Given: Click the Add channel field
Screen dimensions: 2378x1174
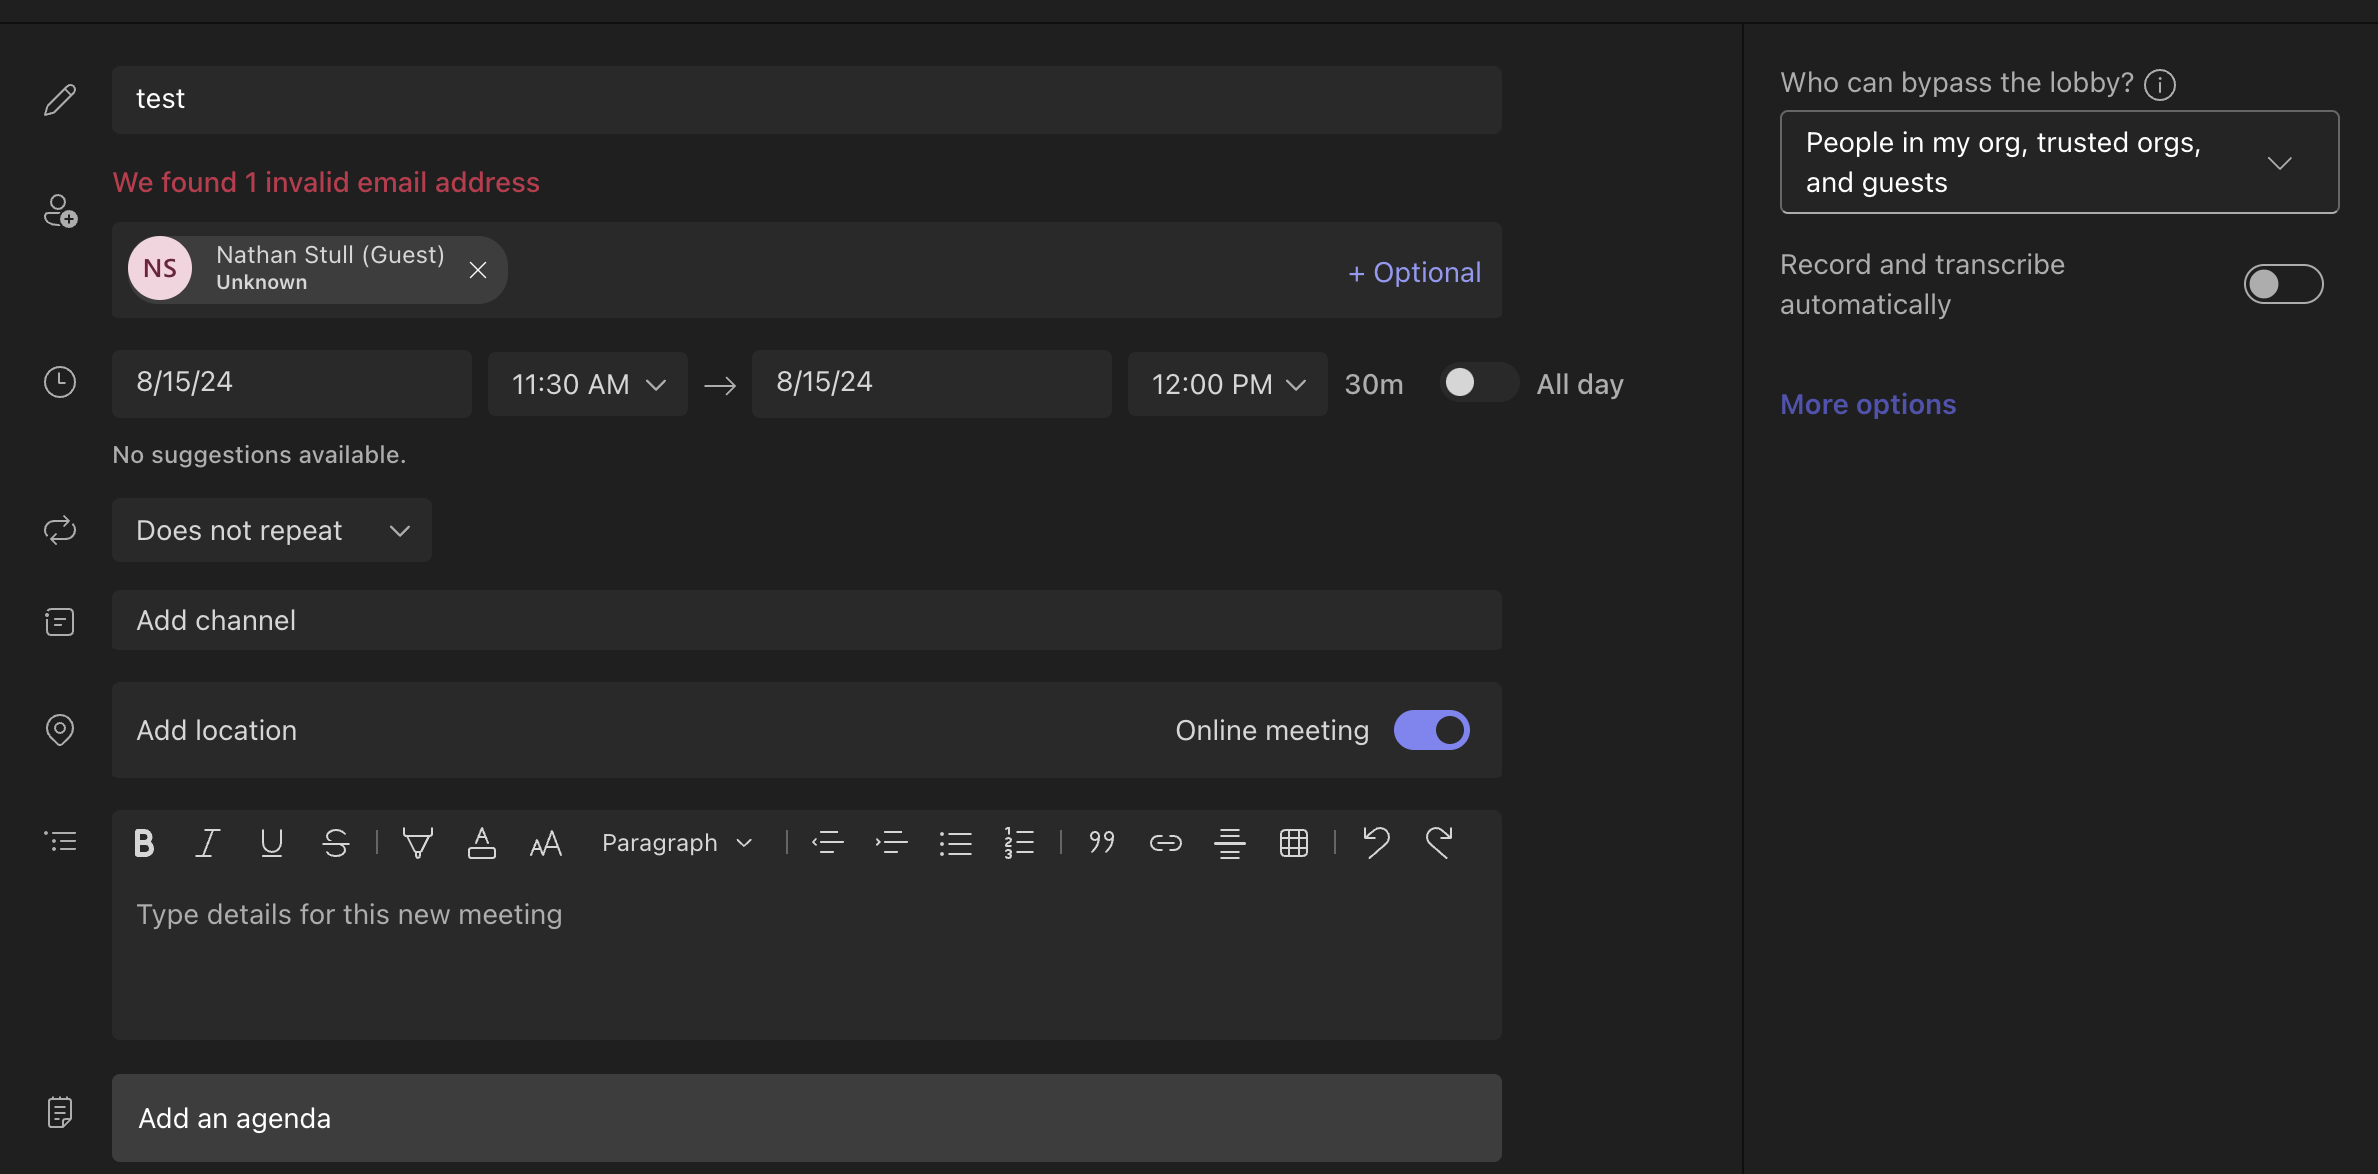Looking at the screenshot, I should [x=806, y=620].
